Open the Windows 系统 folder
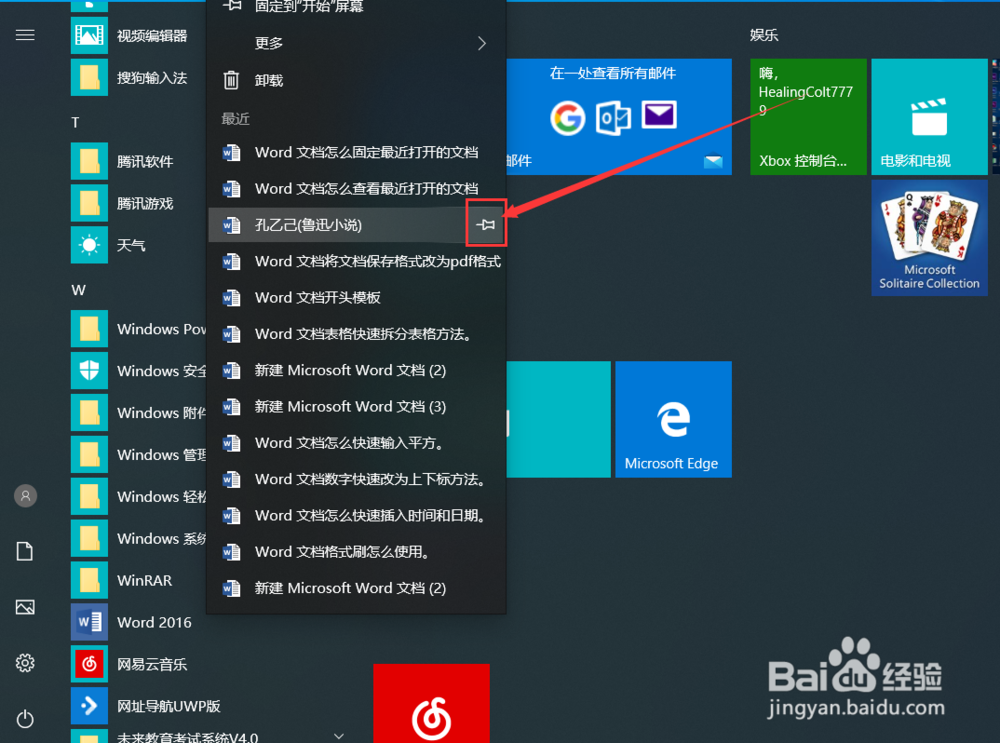Image resolution: width=1000 pixels, height=743 pixels. click(x=138, y=538)
